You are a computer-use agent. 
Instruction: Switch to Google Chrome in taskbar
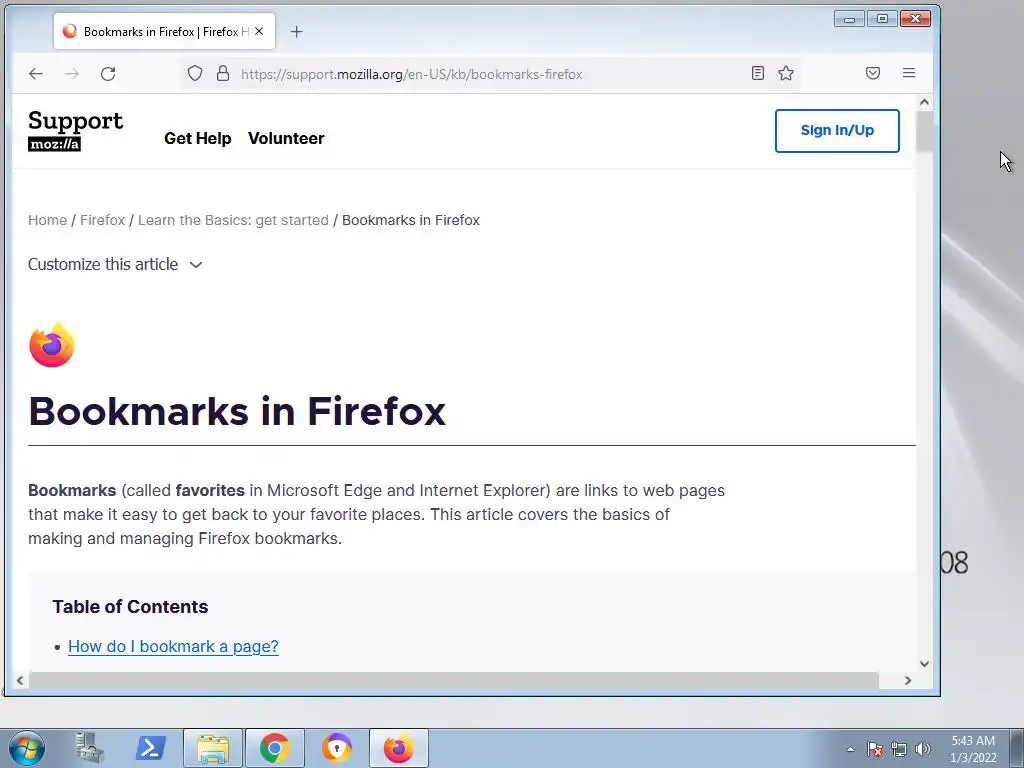tap(274, 748)
